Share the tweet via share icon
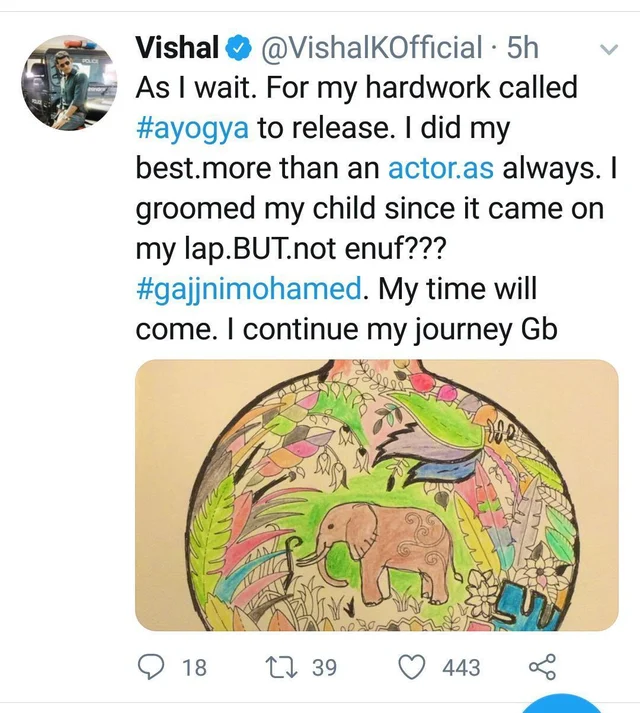Image resolution: width=640 pixels, height=713 pixels. pyautogui.click(x=542, y=667)
